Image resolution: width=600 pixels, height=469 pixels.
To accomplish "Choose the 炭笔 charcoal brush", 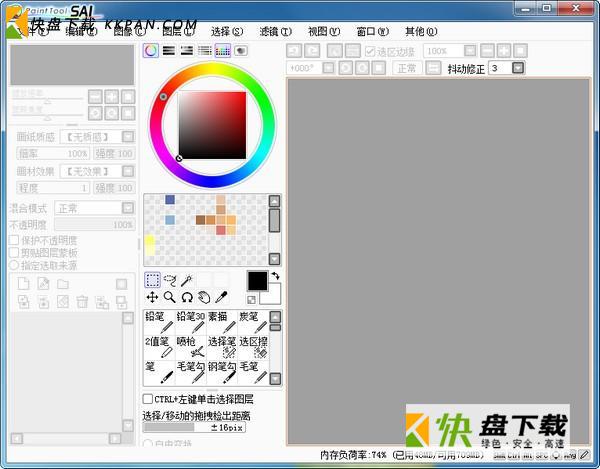I will tap(253, 322).
